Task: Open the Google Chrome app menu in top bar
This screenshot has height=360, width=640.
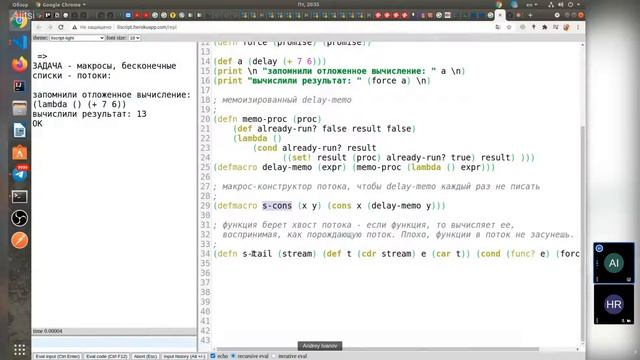Action: 61,4
